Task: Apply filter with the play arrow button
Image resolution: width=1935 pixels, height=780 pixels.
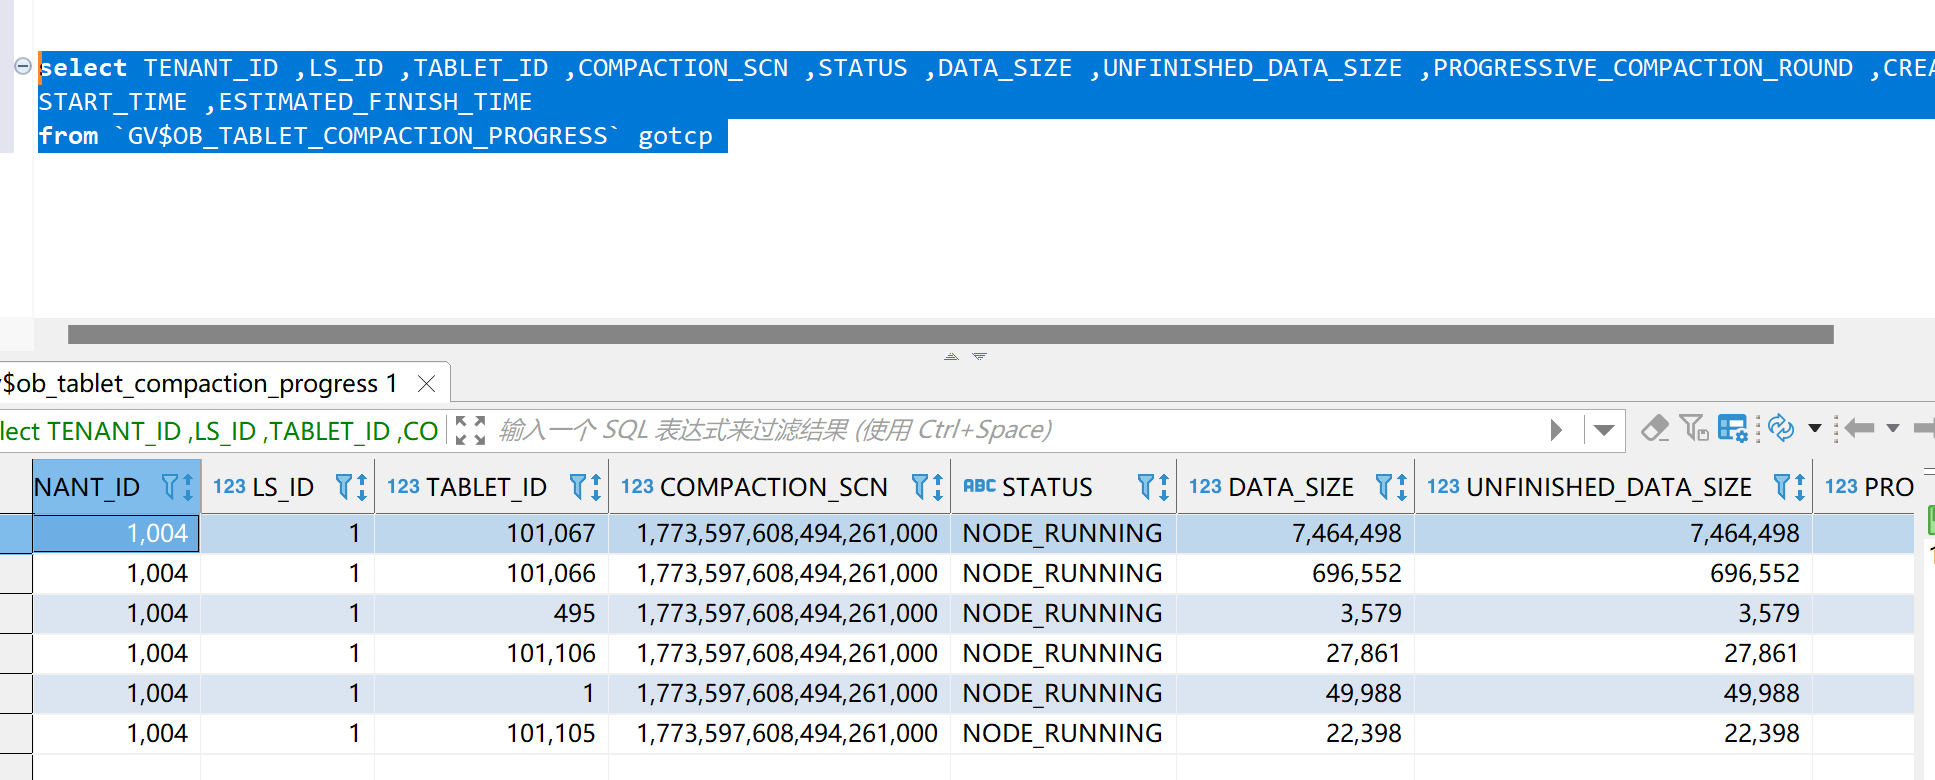Action: 1556,430
